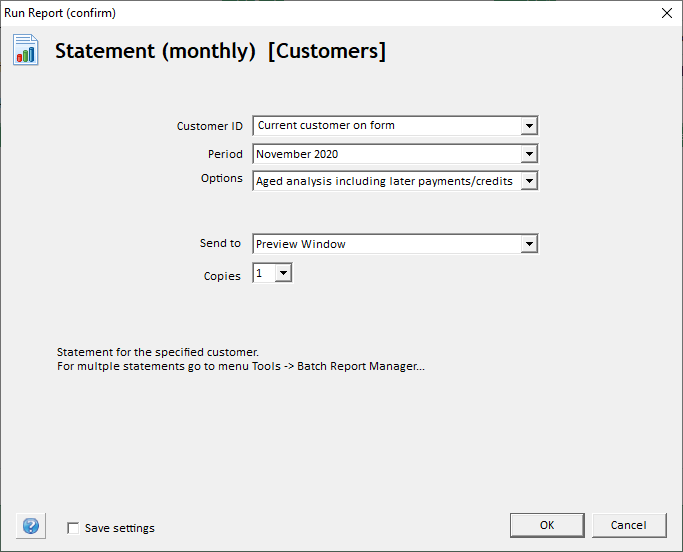The image size is (683, 552).
Task: Click the 'Run Report (confirm)' title bar
Action: [60, 13]
